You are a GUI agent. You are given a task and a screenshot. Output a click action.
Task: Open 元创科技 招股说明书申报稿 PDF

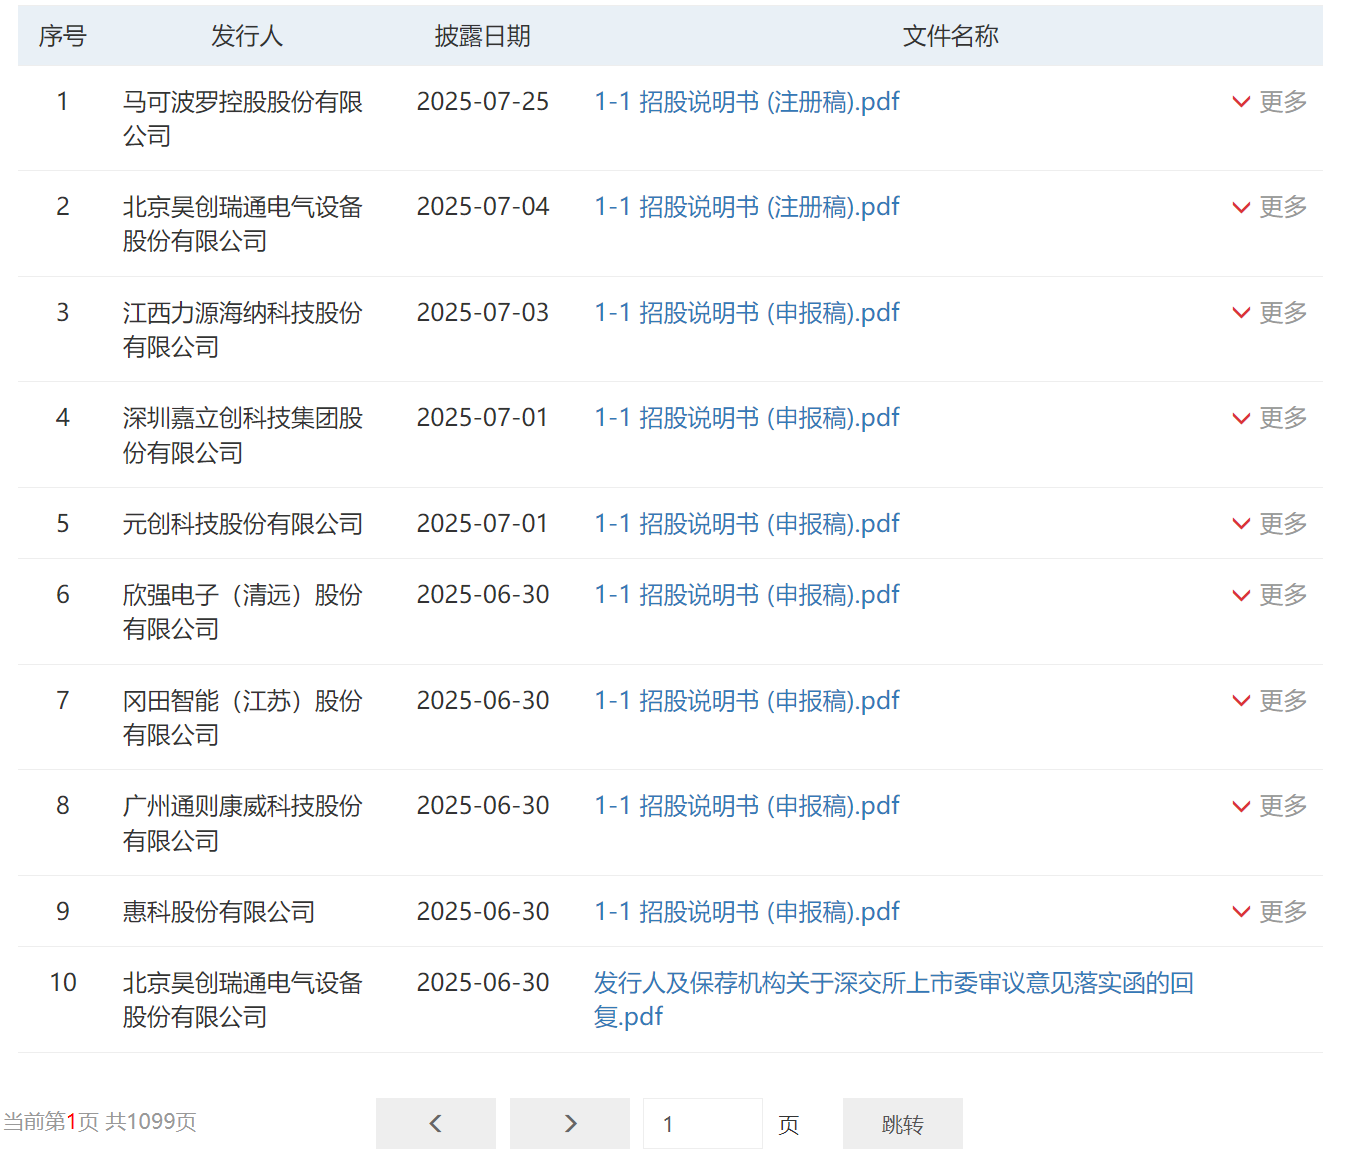pos(746,523)
